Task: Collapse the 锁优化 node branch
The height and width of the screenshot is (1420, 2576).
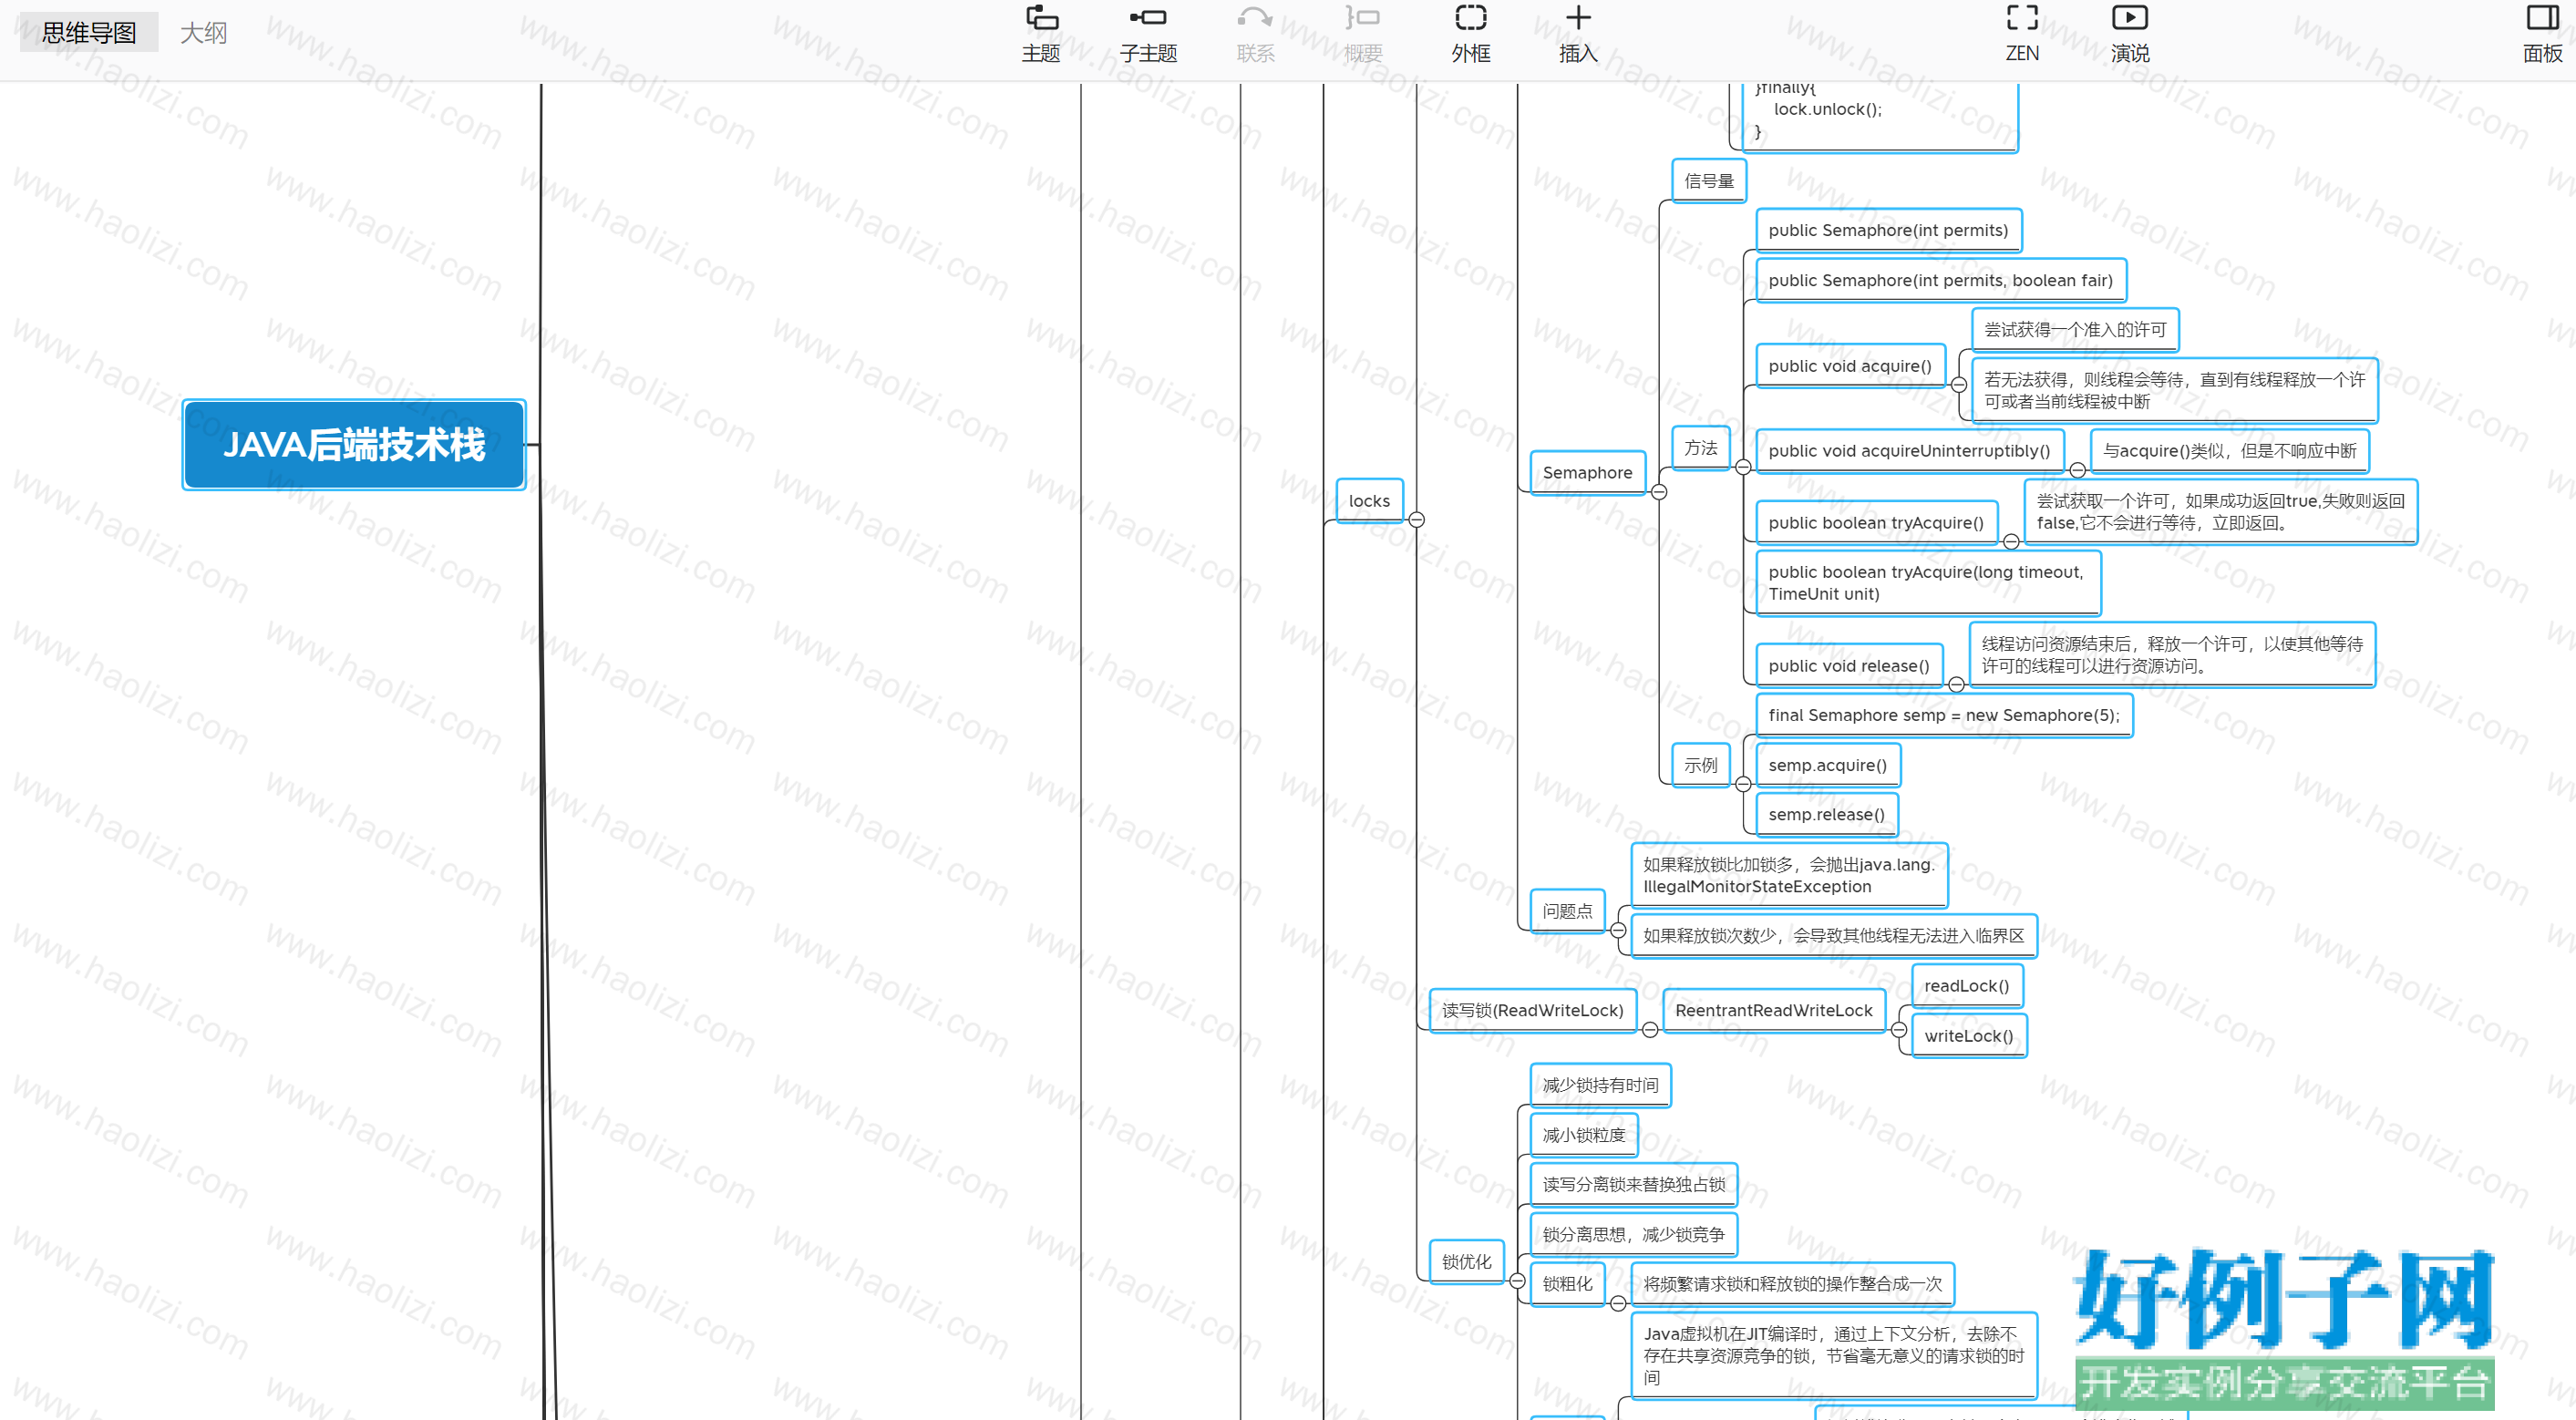Action: [x=1517, y=1281]
